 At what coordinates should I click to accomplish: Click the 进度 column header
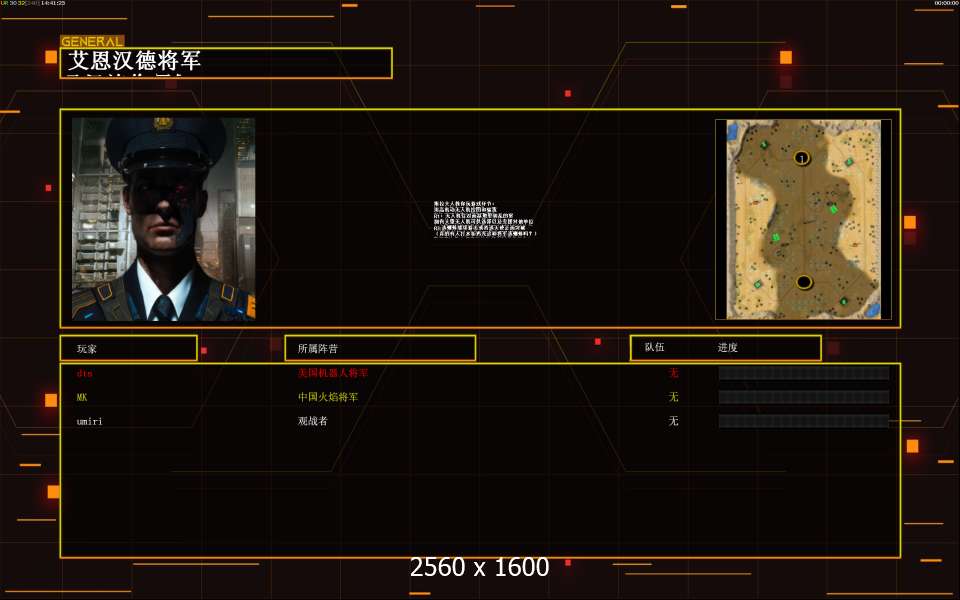click(x=727, y=347)
